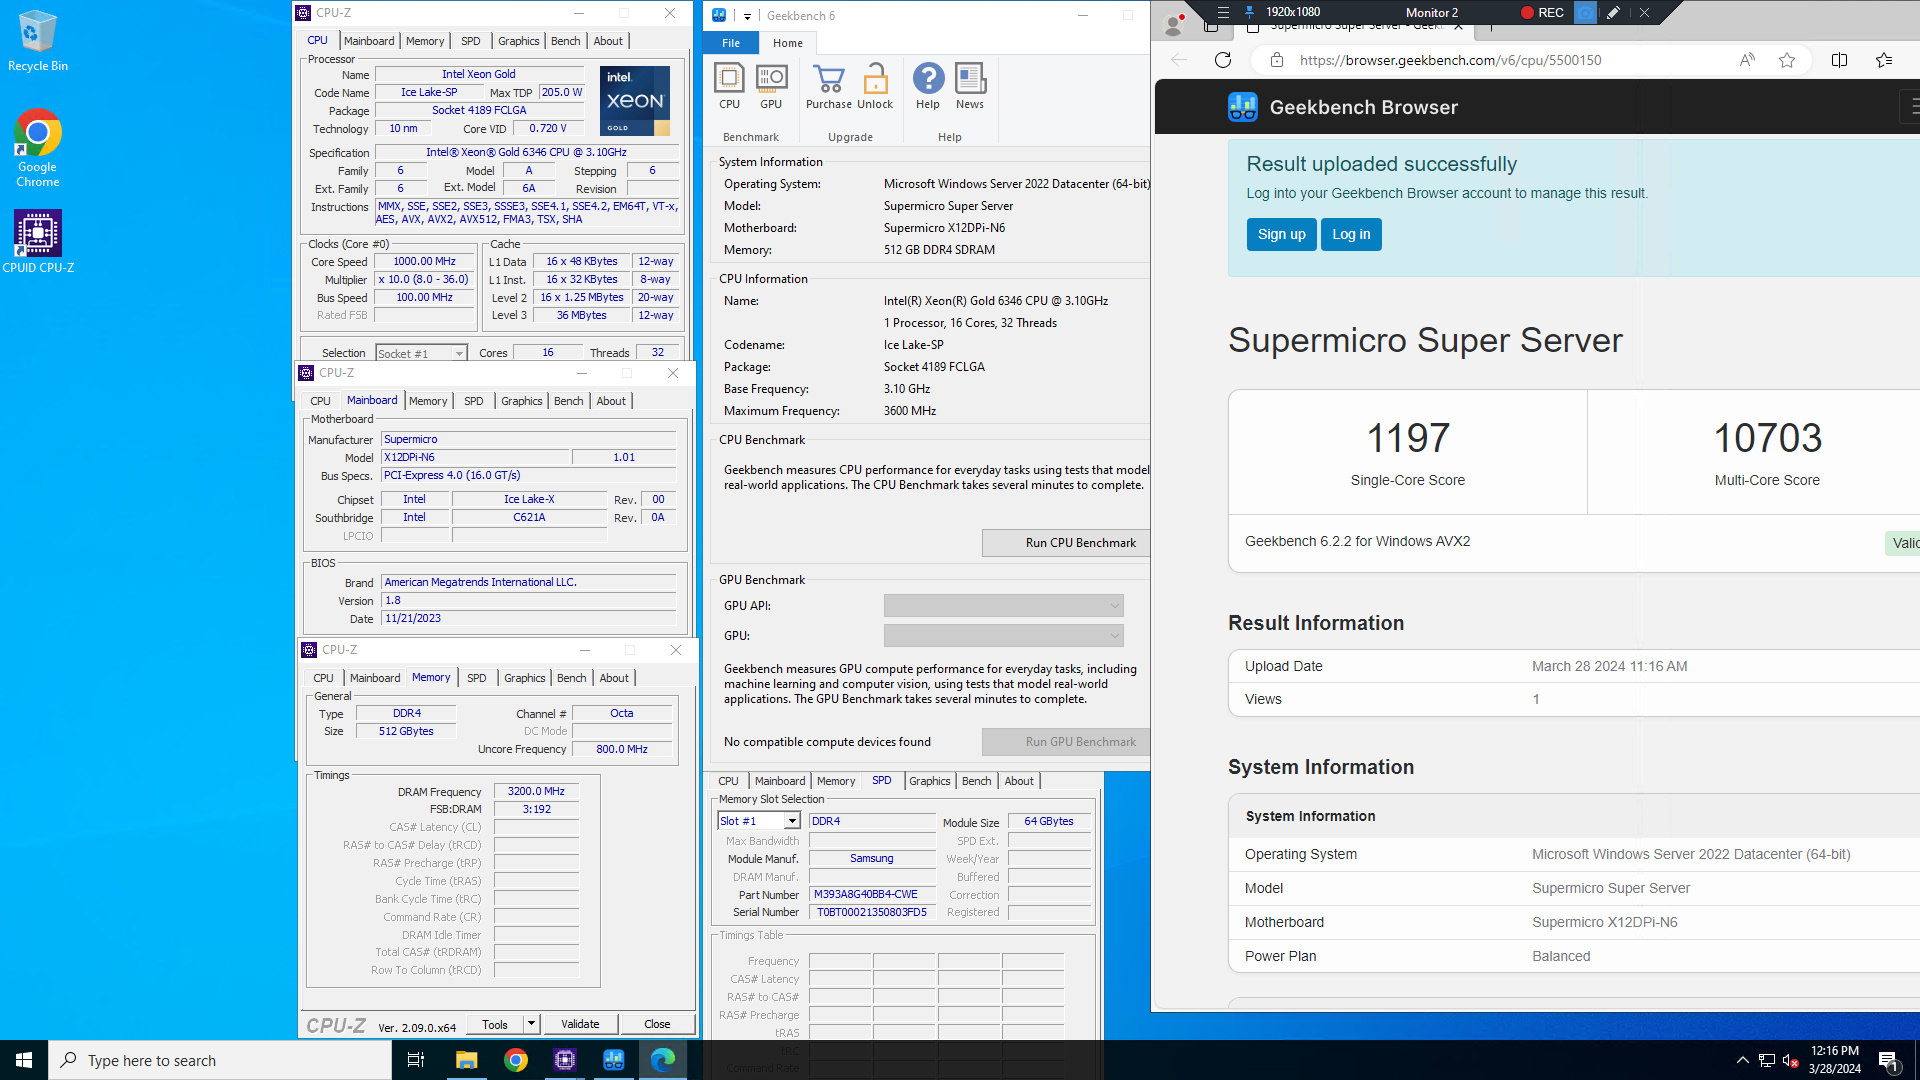Open the Edge profile avatar

pyautogui.click(x=1174, y=23)
